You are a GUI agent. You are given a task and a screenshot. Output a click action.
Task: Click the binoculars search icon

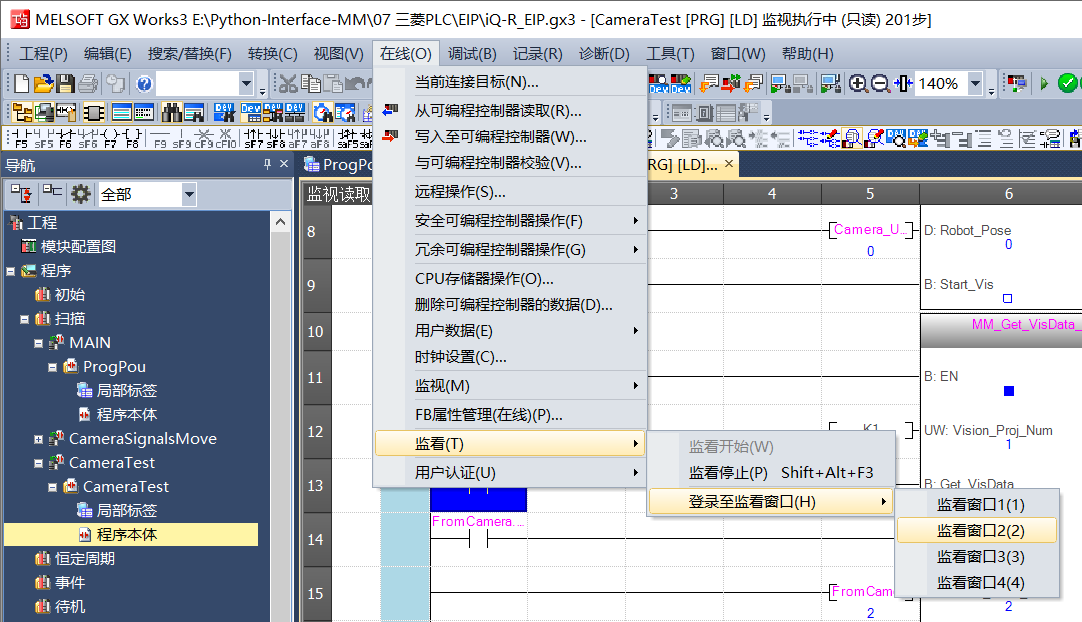click(172, 113)
